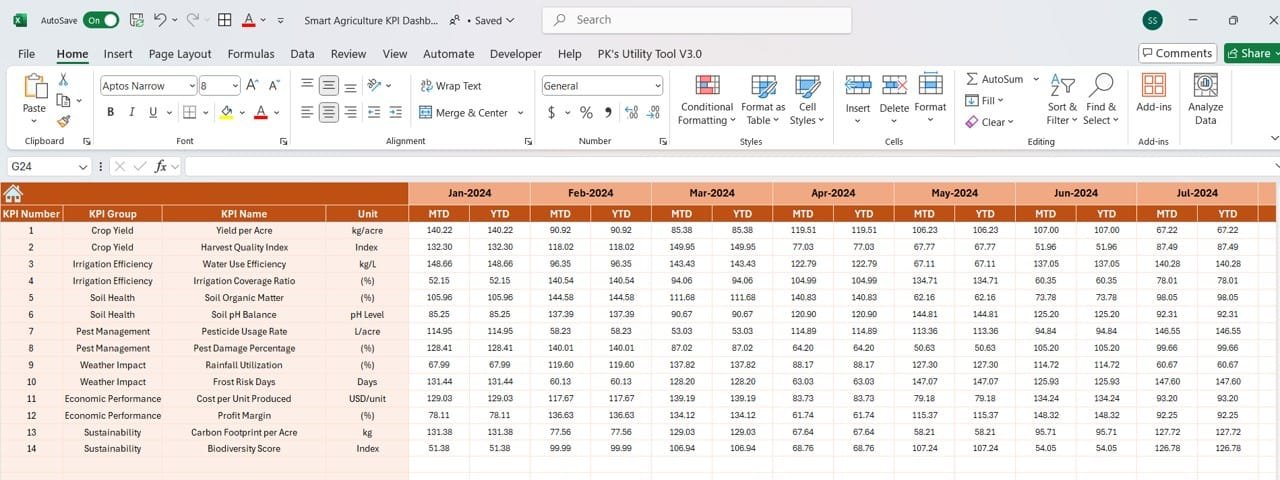Image resolution: width=1280 pixels, height=480 pixels.
Task: Click the Increase Decimal icon
Action: [x=633, y=113]
